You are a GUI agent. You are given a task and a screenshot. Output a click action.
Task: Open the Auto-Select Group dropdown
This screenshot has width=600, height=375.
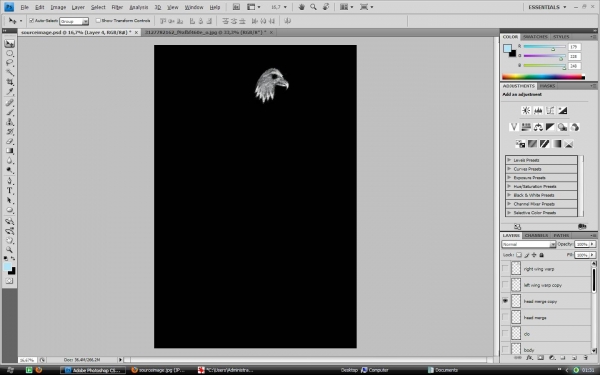click(x=74, y=21)
